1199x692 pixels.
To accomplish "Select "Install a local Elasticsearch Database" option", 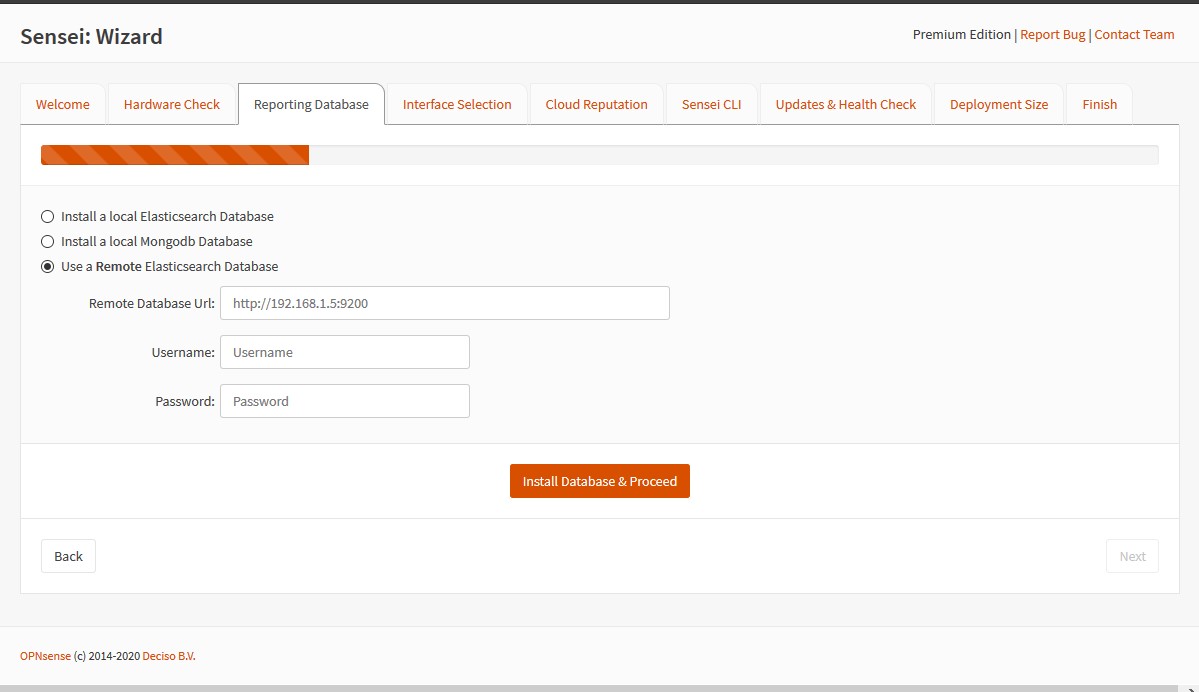I will point(47,216).
